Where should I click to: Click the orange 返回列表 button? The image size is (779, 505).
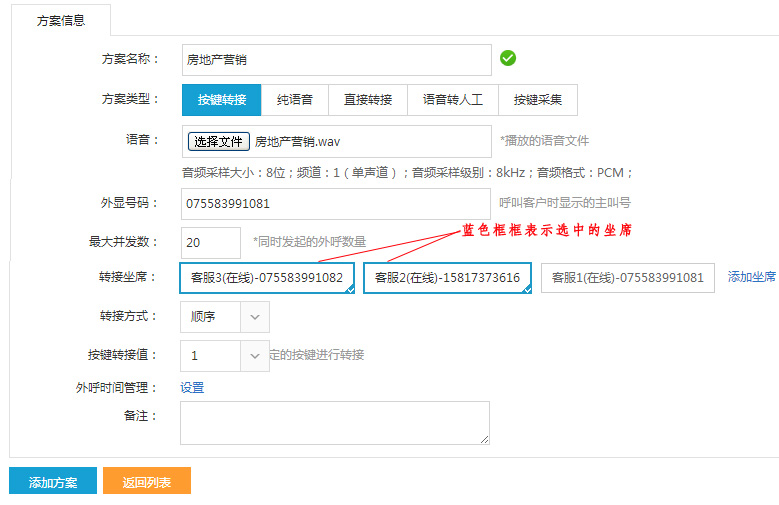click(x=146, y=482)
